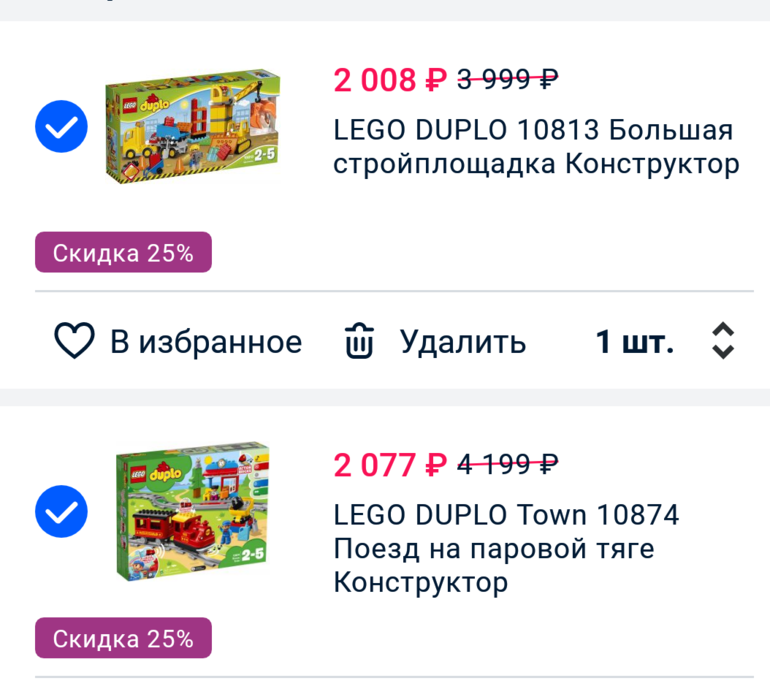Click the crossed-out 3 999 ₽ price
This screenshot has height=689, width=770.
pos(507,79)
